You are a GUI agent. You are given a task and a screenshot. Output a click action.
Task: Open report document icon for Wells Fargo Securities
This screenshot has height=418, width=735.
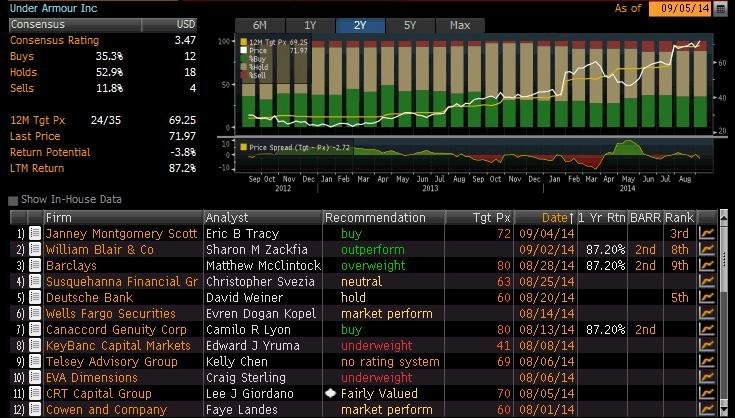(x=35, y=314)
